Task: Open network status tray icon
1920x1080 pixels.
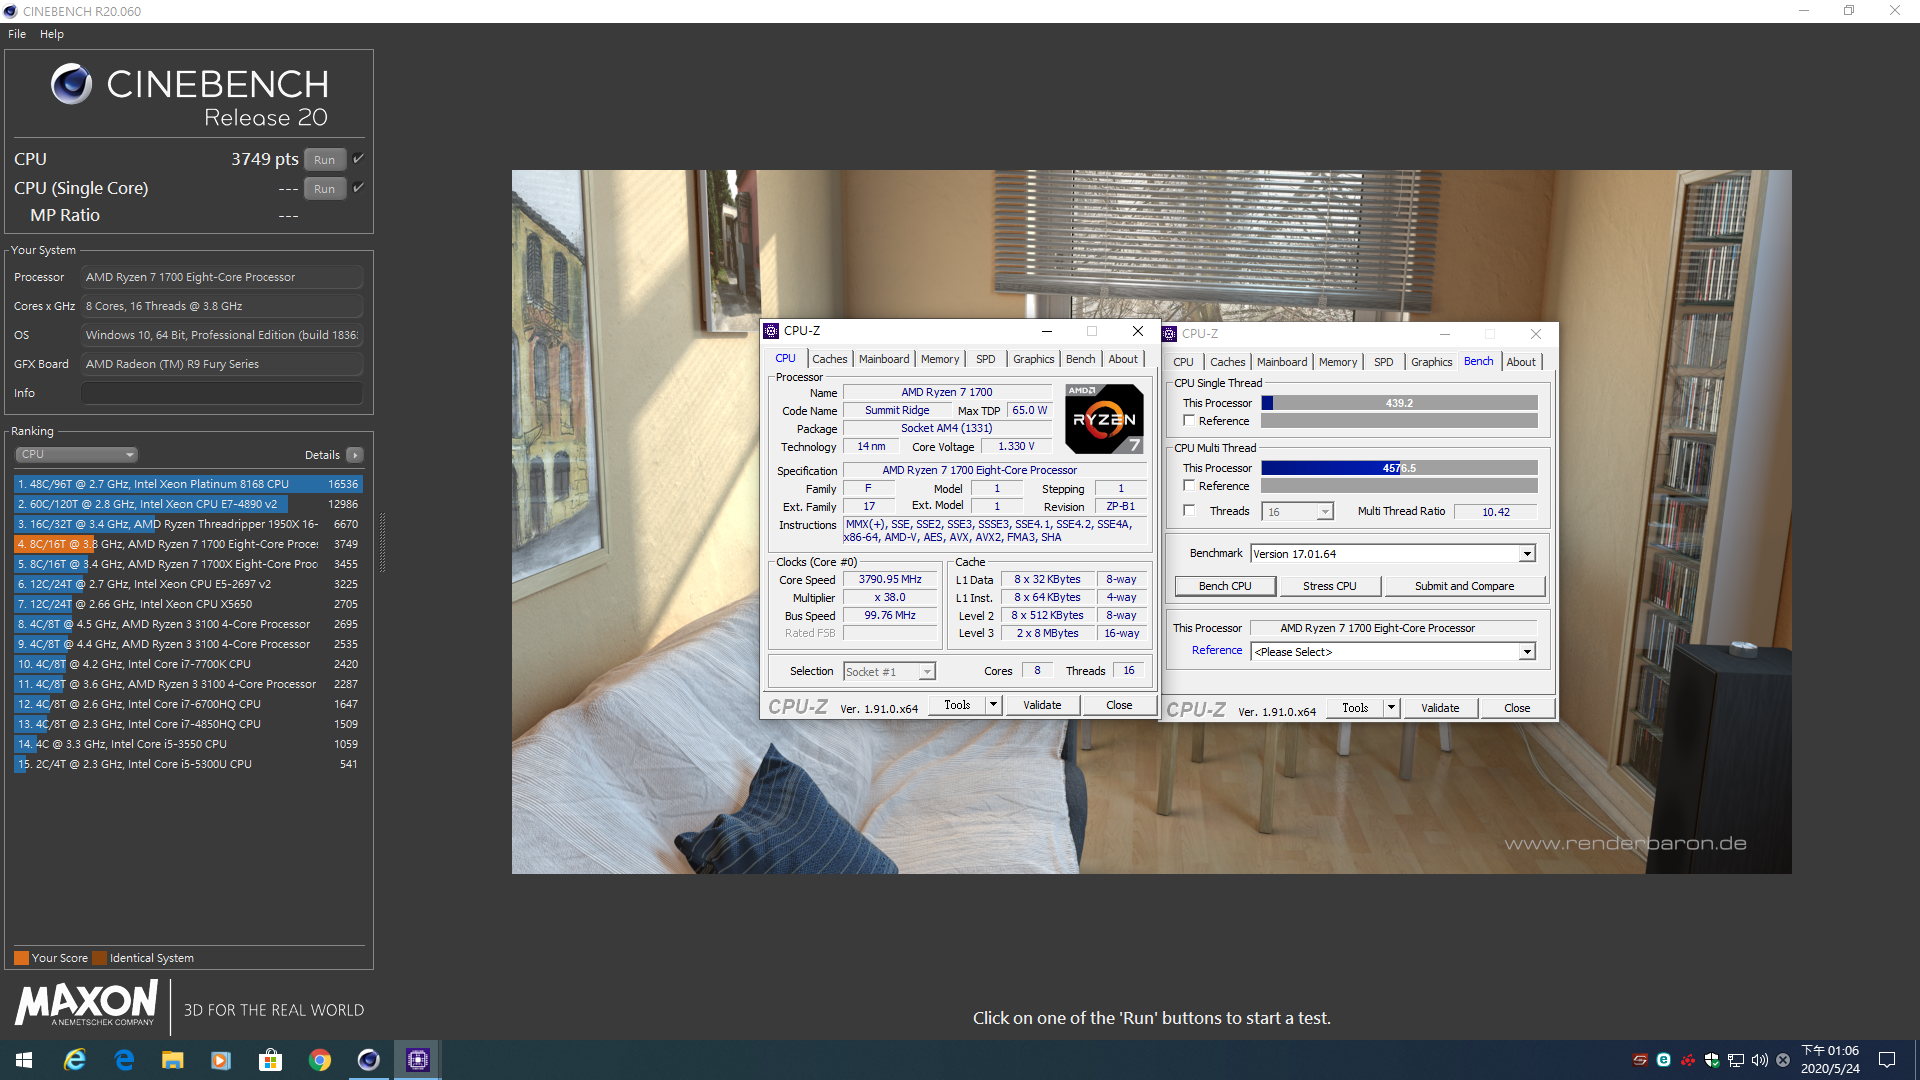Action: click(x=1736, y=1060)
